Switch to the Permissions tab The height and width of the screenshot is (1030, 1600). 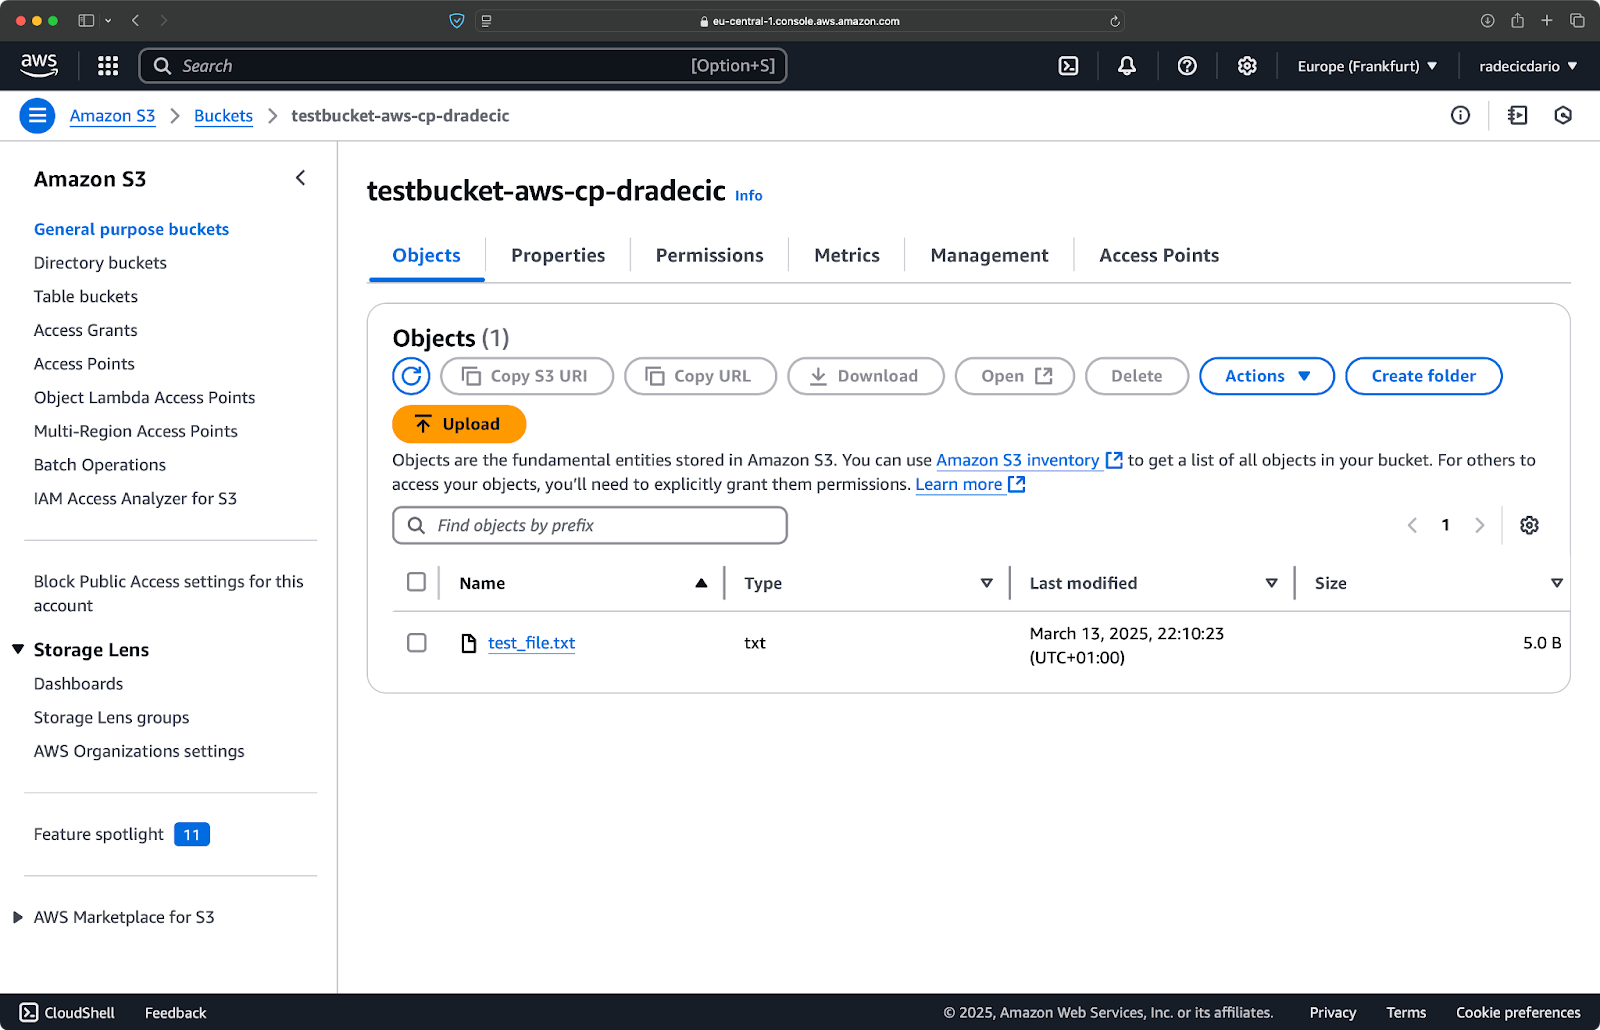tap(710, 256)
